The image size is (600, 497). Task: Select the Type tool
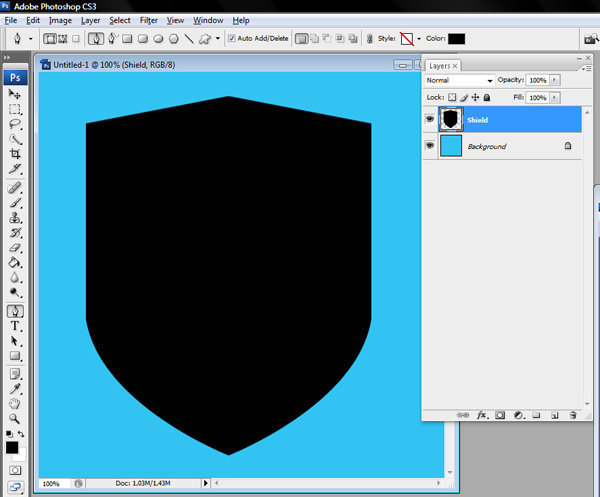(15, 326)
